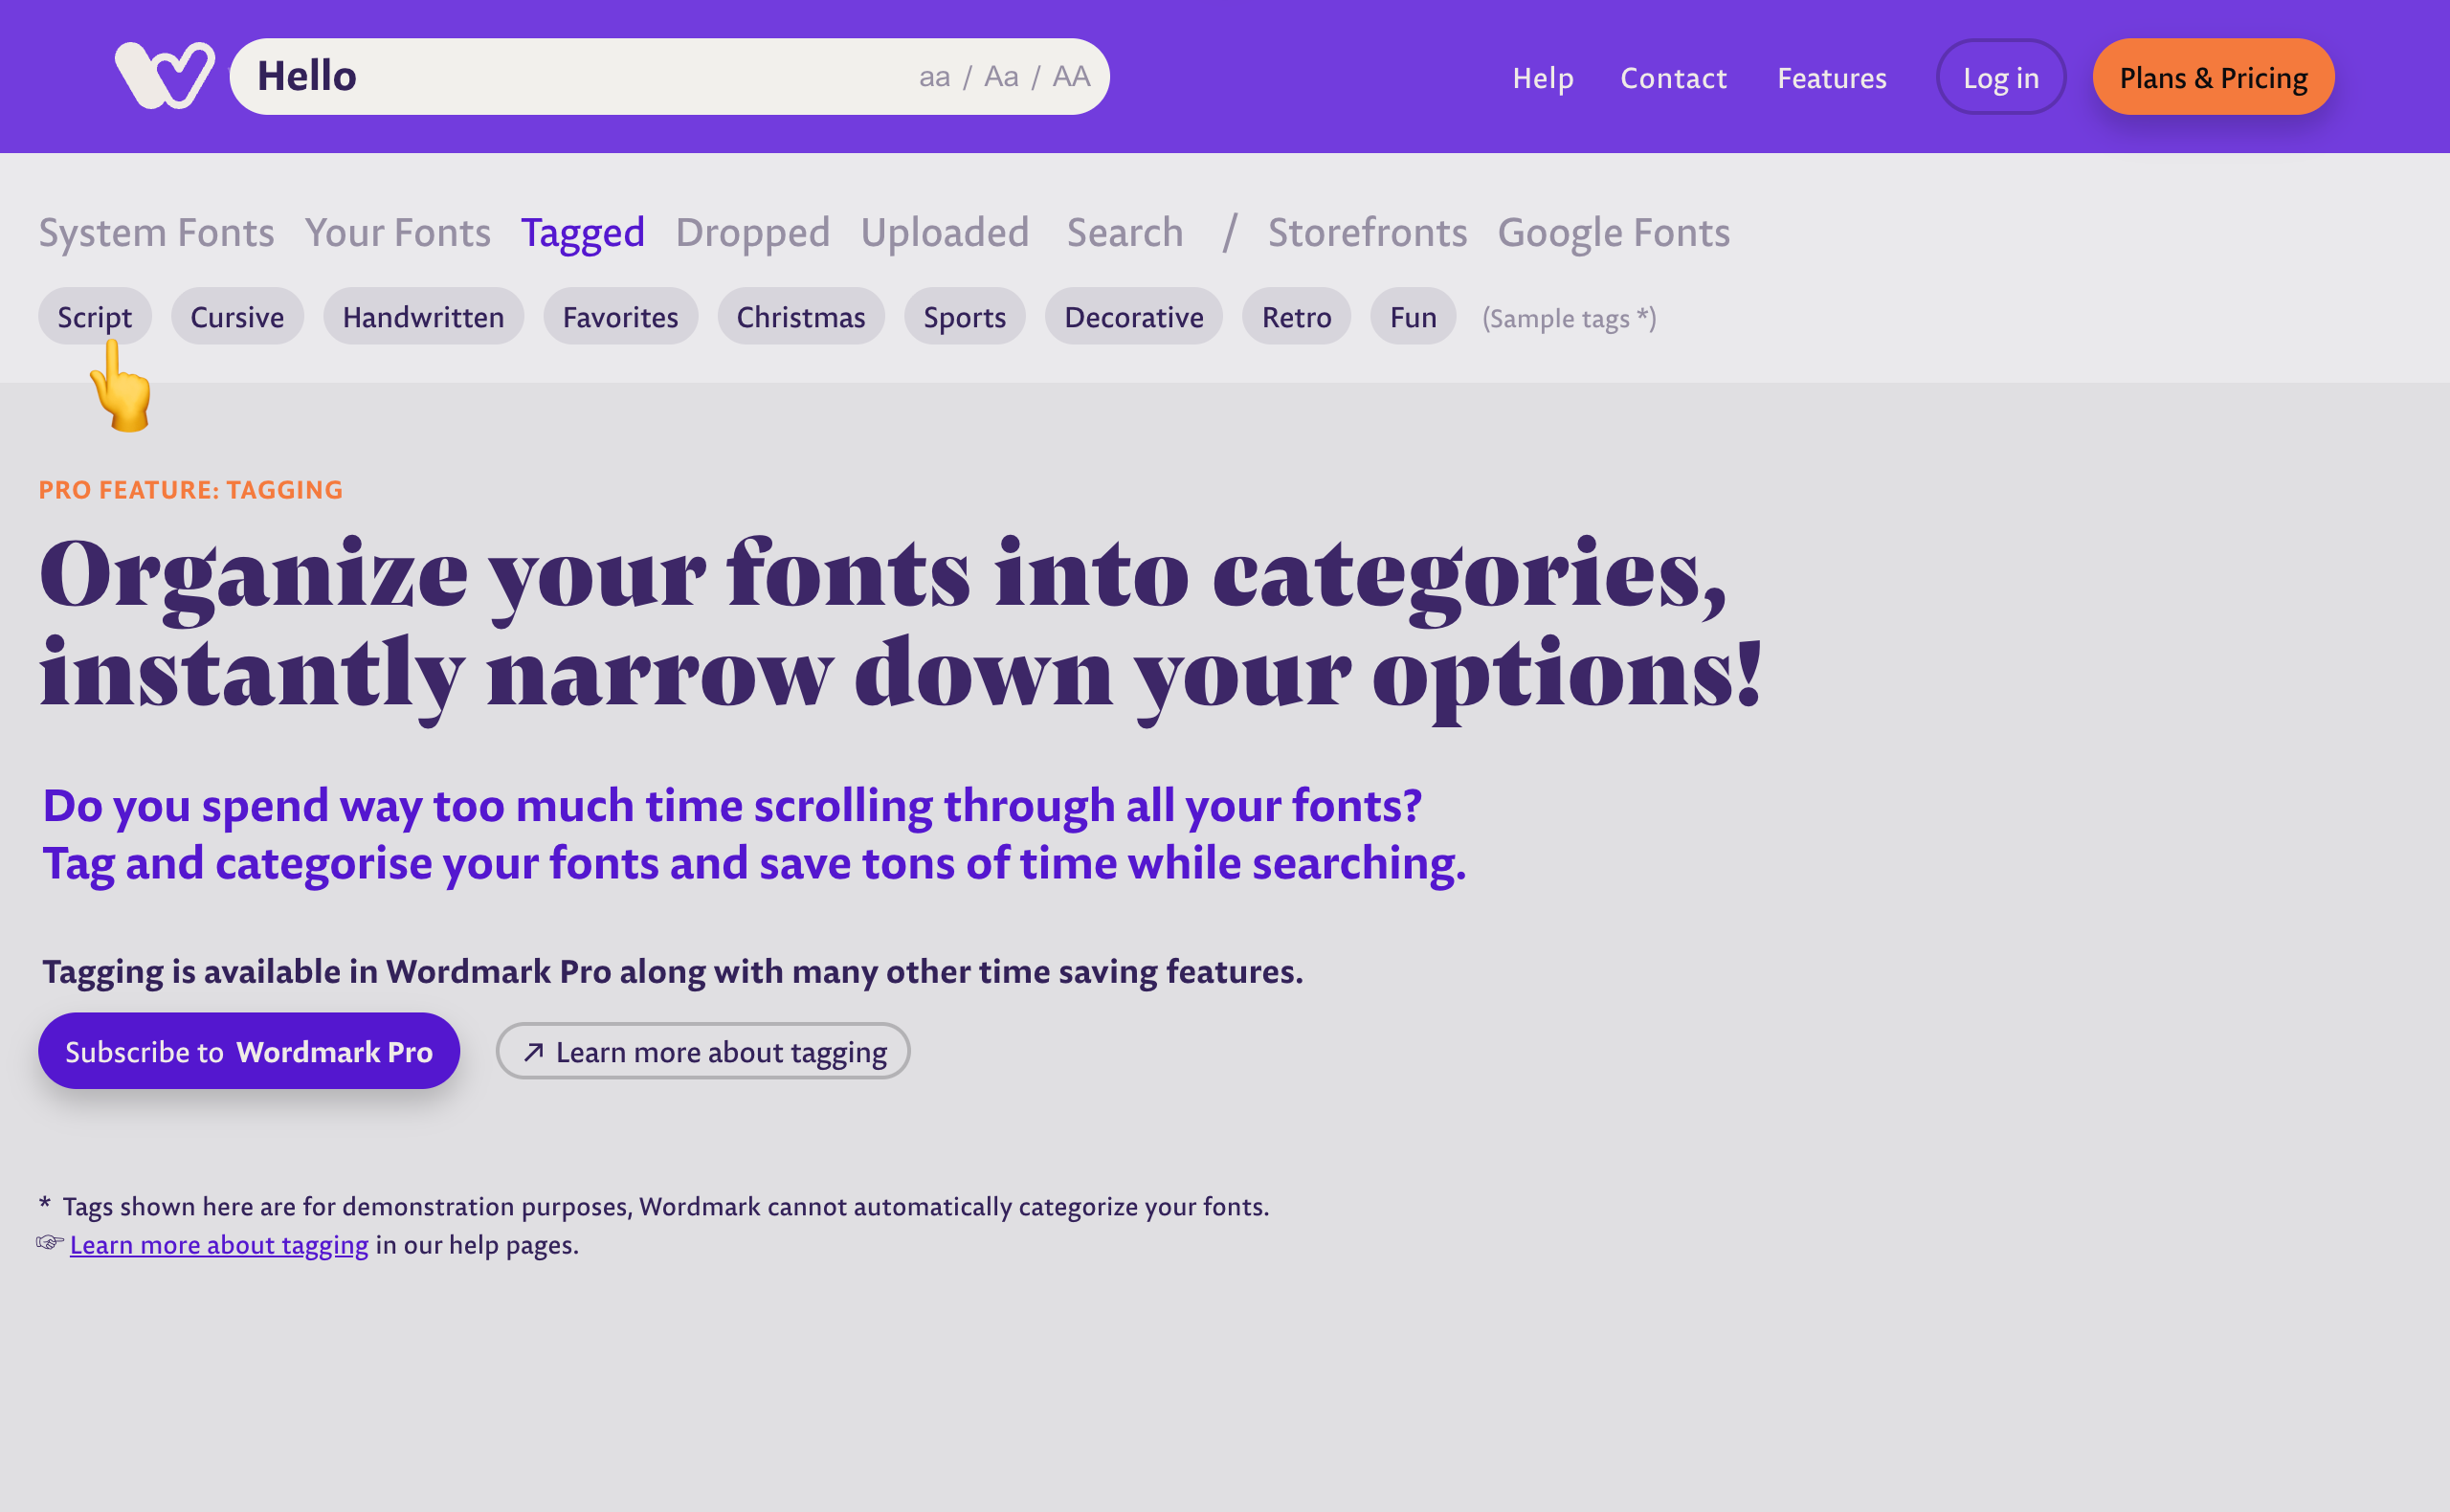Open Plans & Pricing
The height and width of the screenshot is (1512, 2450).
click(2213, 78)
